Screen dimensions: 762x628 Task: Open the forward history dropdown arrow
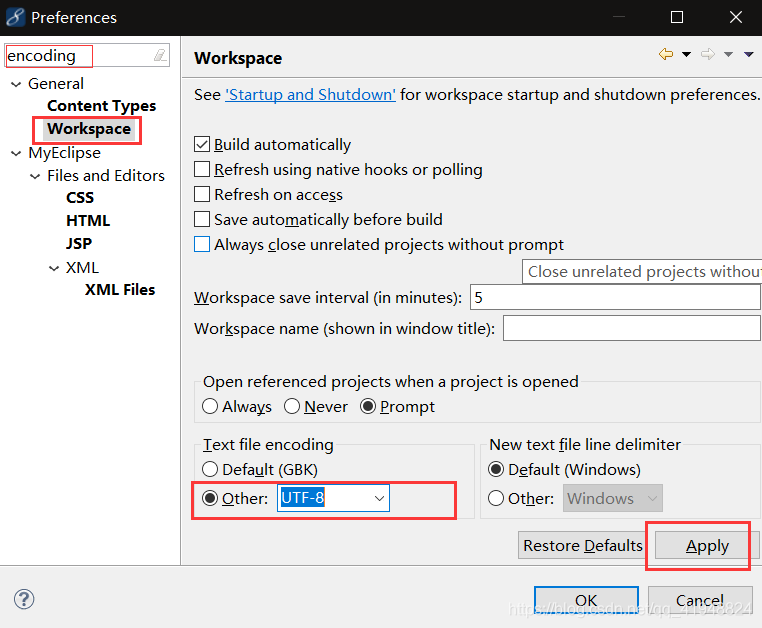(728, 54)
